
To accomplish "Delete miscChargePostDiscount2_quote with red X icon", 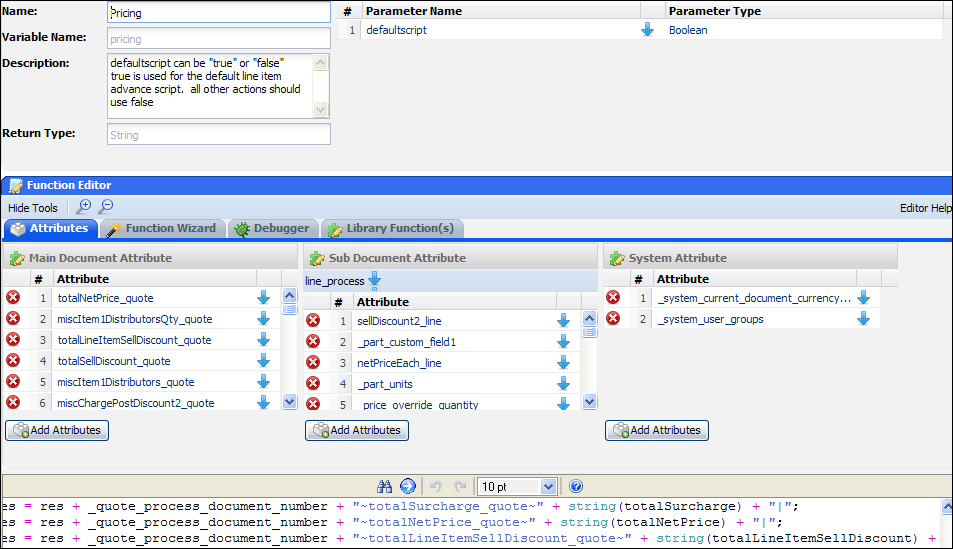I will pyautogui.click(x=13, y=402).
